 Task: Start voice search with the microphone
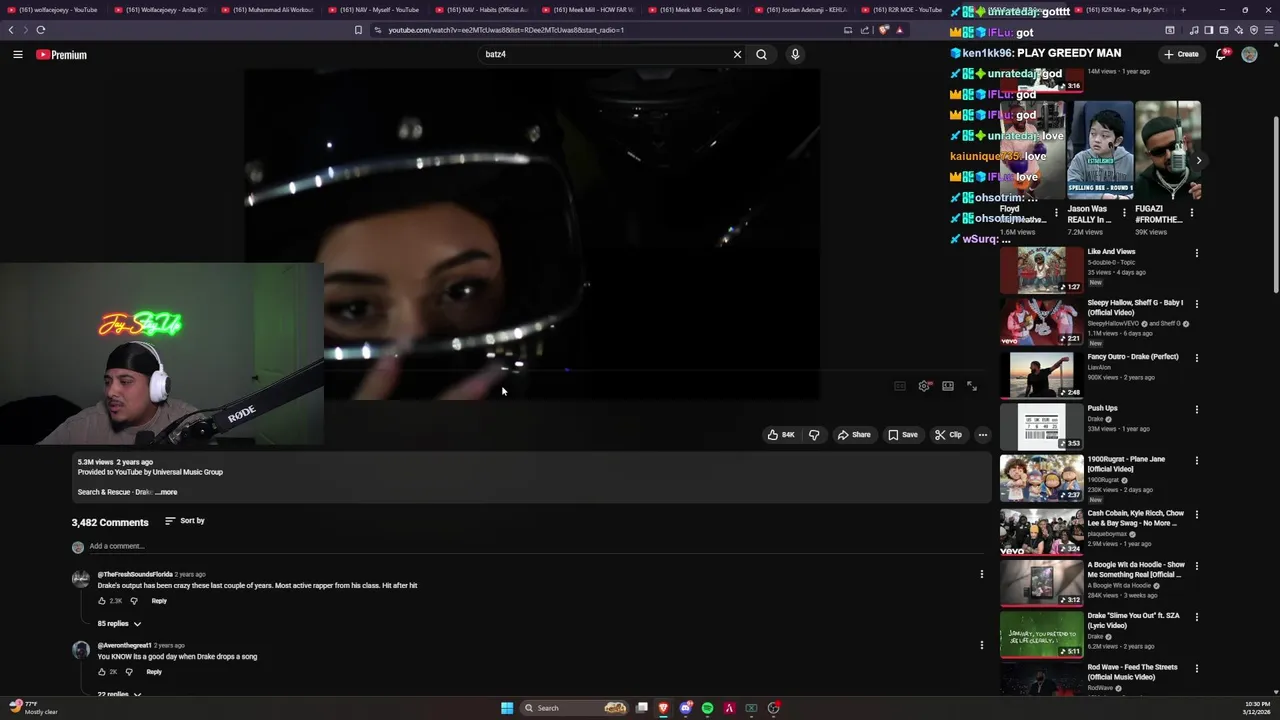pyautogui.click(x=795, y=54)
